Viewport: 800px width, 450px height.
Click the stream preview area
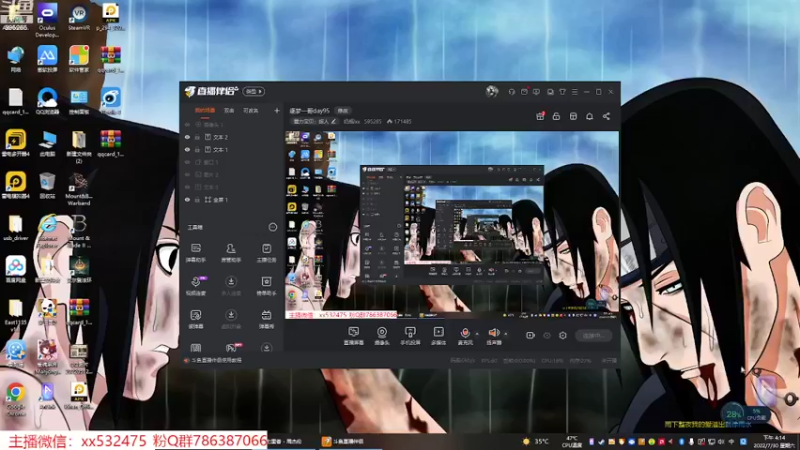pos(452,225)
